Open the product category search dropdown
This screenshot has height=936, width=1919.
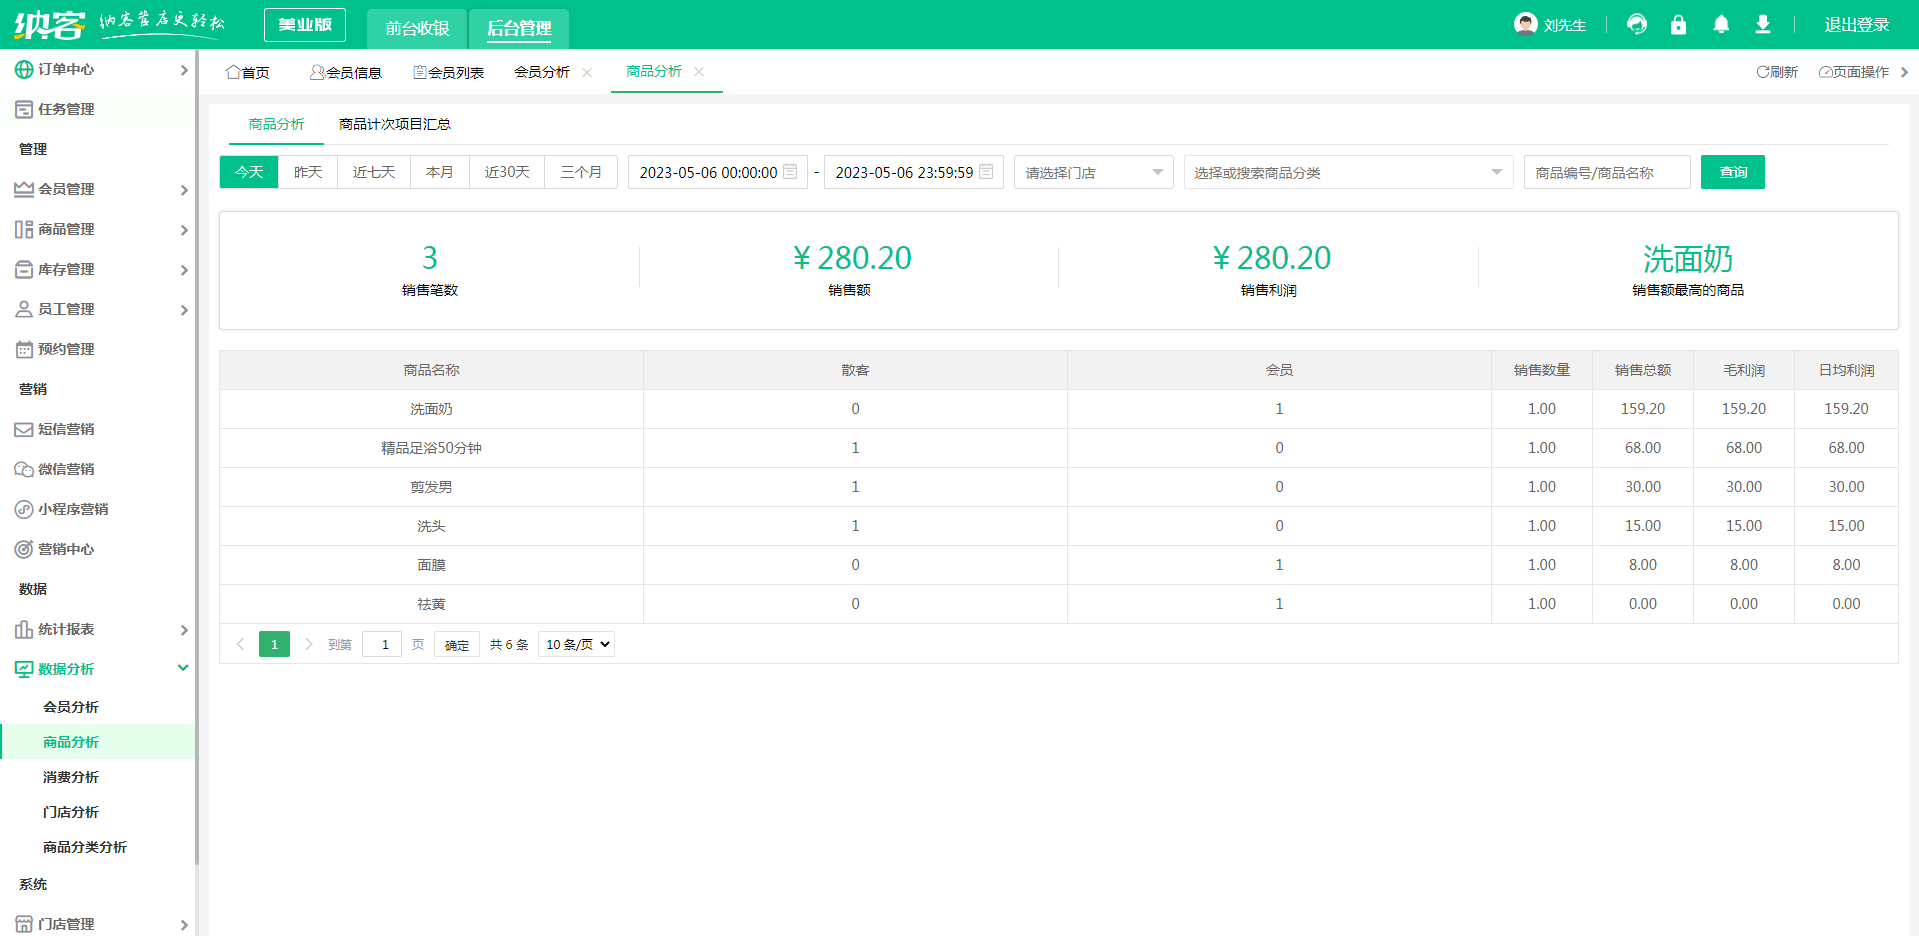coord(1347,172)
